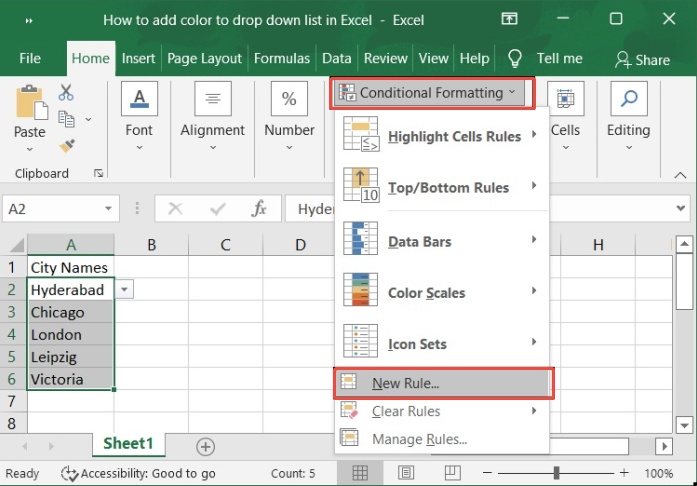The height and width of the screenshot is (486, 697).
Task: Select column B header
Action: [152, 245]
